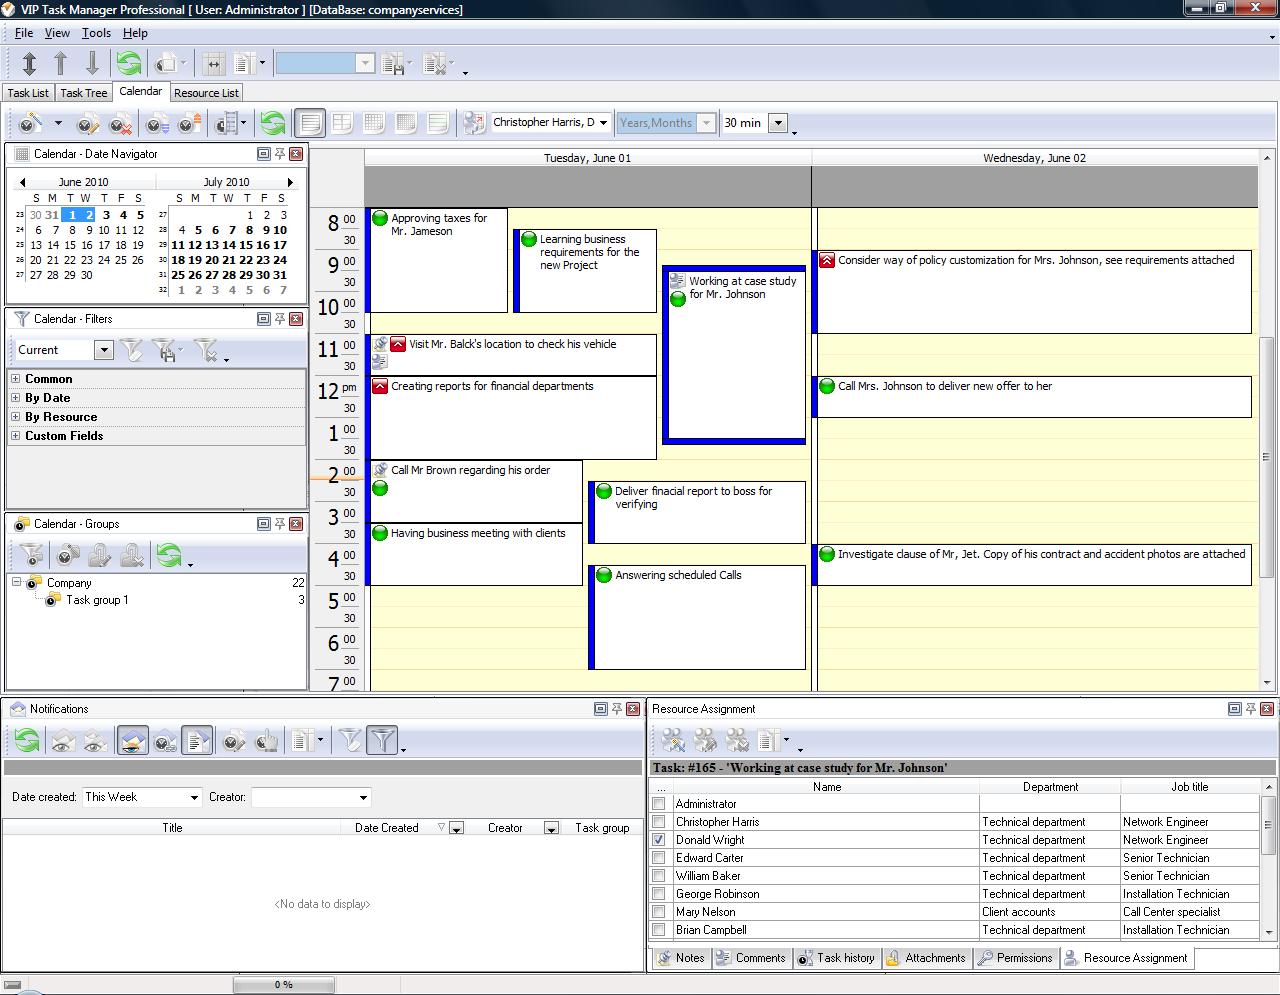Open the Date created This Week dropdown

(194, 797)
